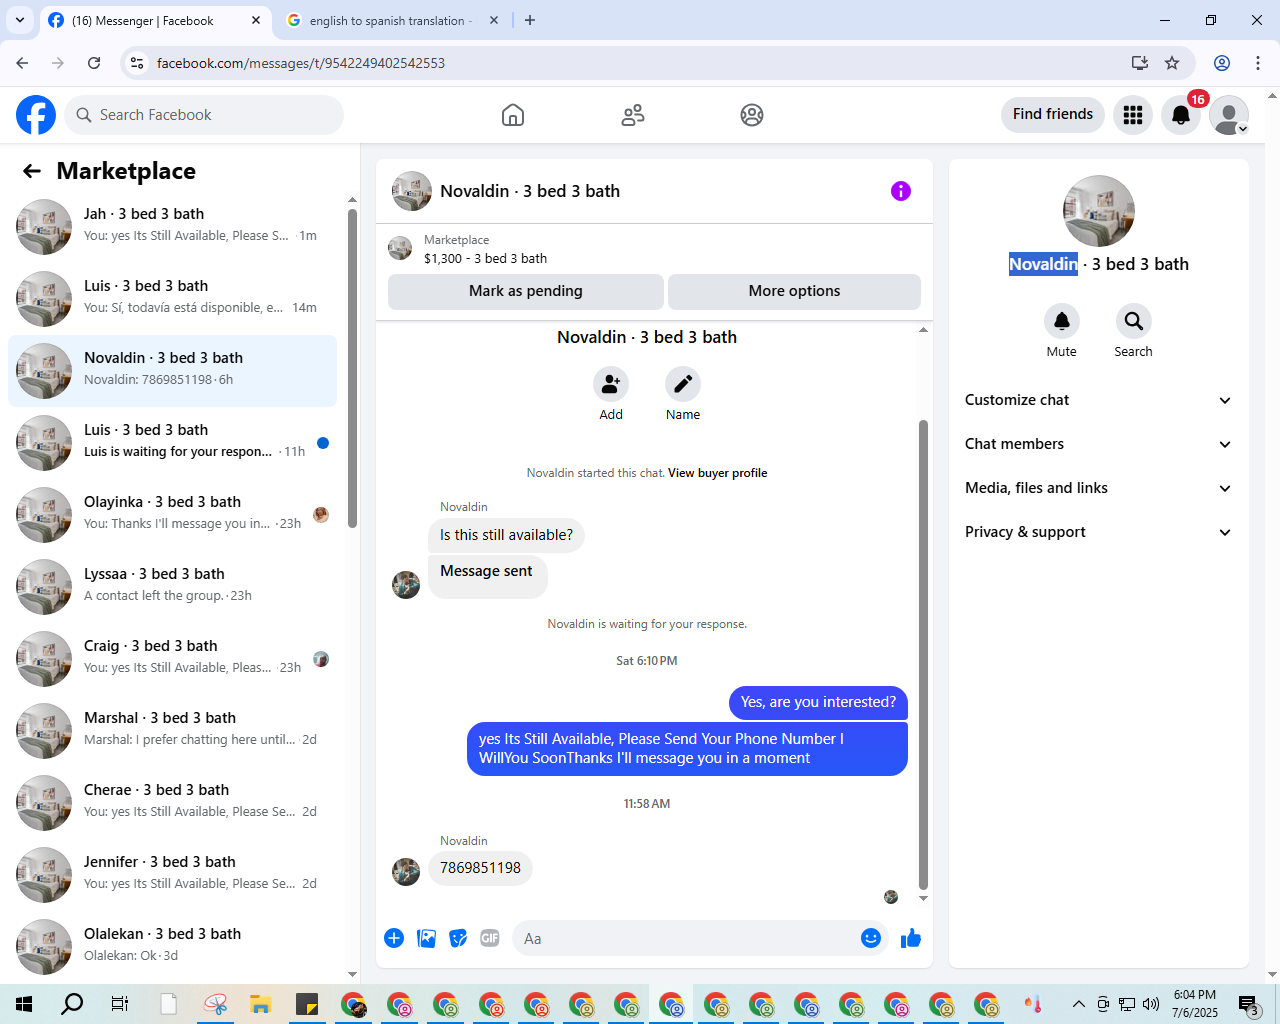Open Windows taskbar search
Screen dimensions: 1280x1024
pyautogui.click(x=72, y=1004)
